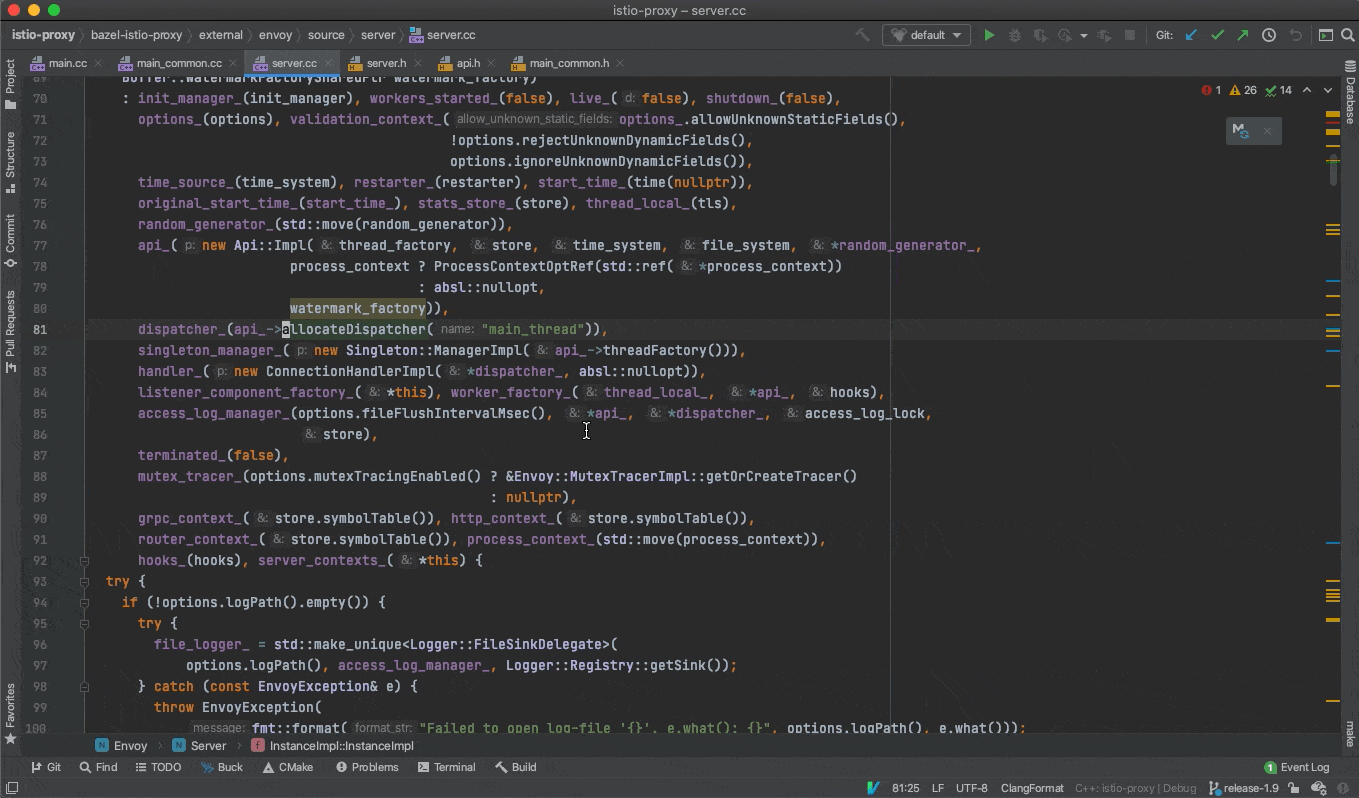Switch to the server.h tab

point(385,63)
